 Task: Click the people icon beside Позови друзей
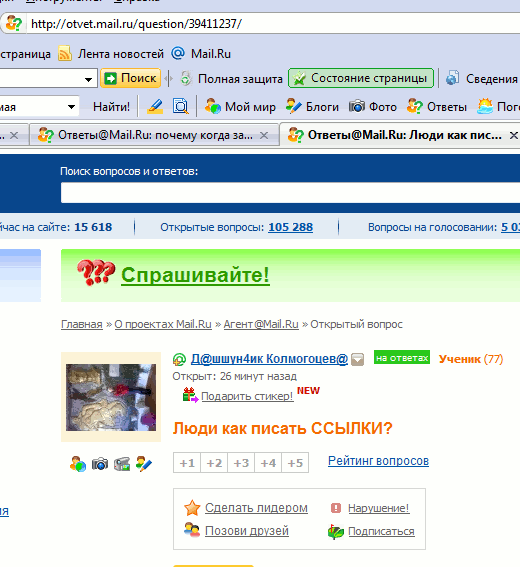[x=192, y=530]
